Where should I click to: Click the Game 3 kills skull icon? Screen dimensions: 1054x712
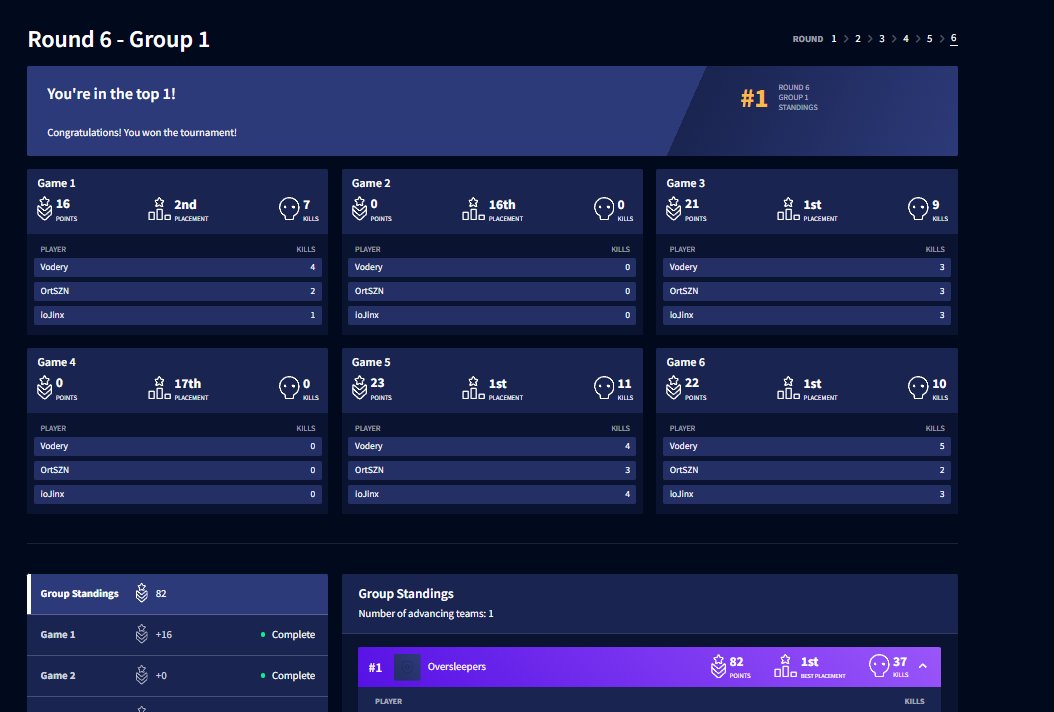click(x=918, y=209)
